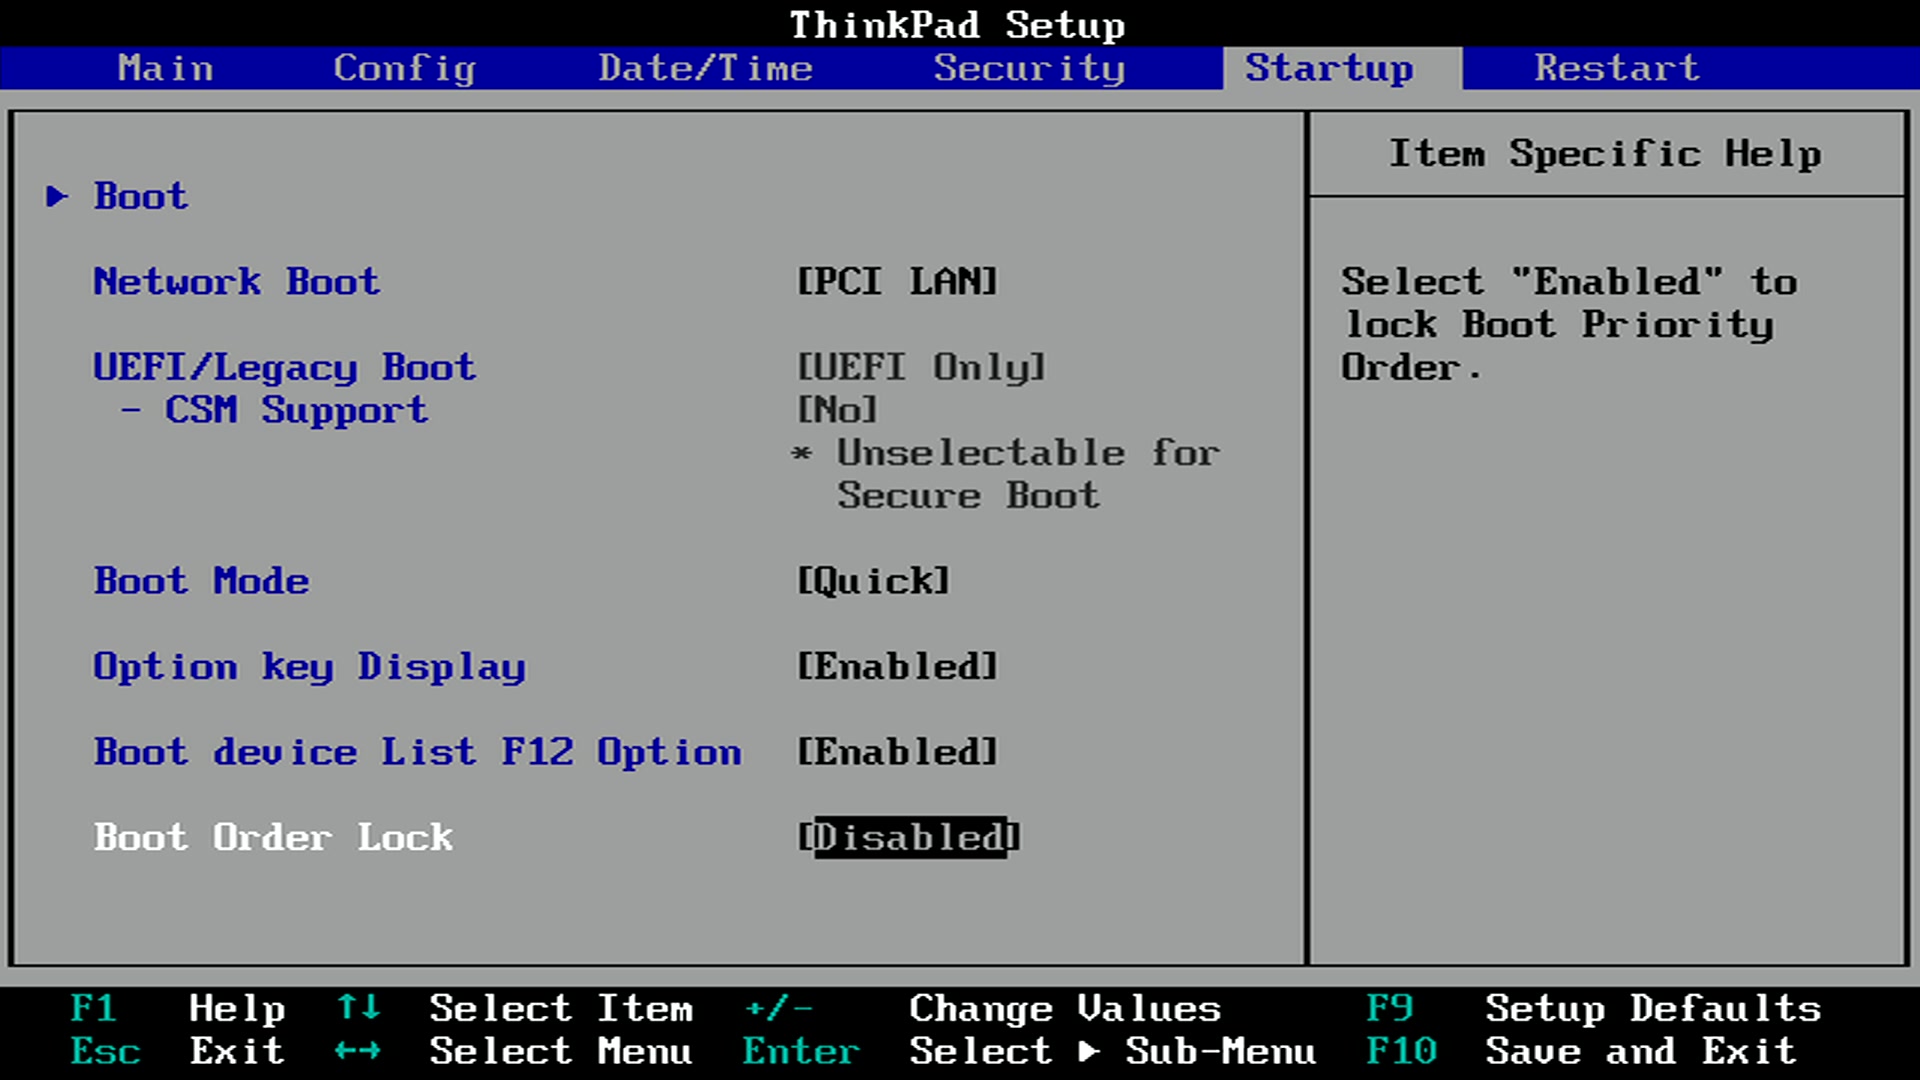Click the CSM Support [No] value
Screen dimensions: 1920x1080
837,410
